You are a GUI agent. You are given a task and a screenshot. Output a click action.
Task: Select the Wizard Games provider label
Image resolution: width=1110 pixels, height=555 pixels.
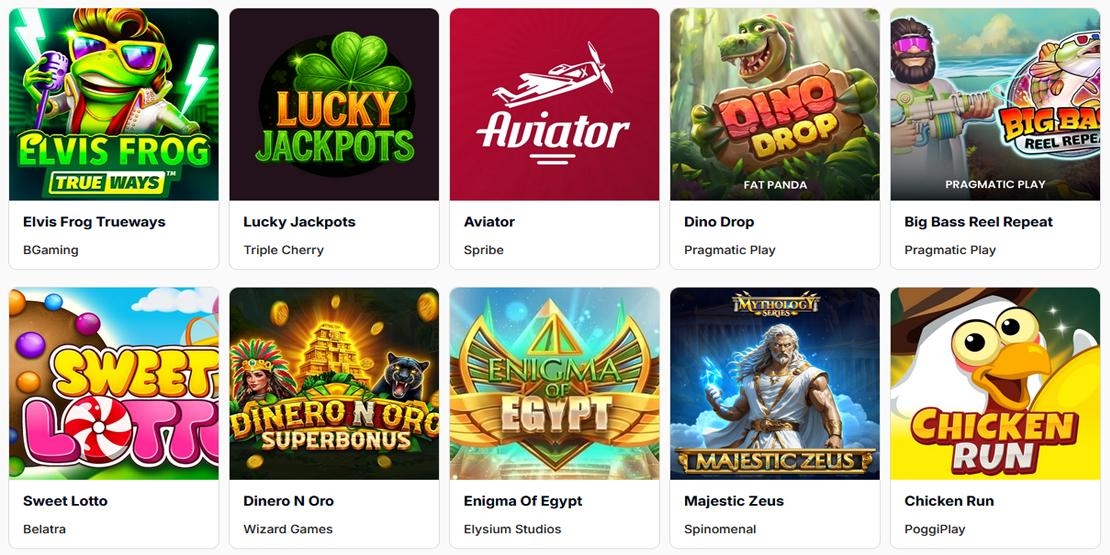pos(288,529)
